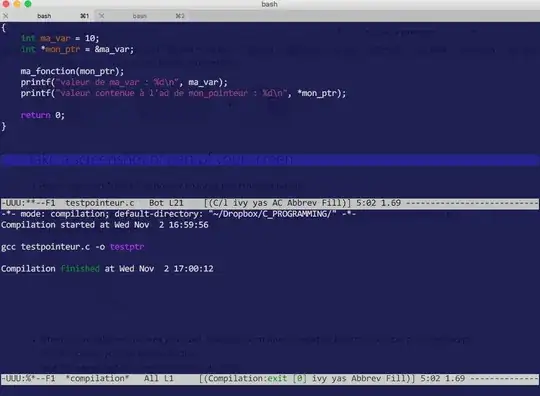
Task: Click the 'mode: compilation; default-directory' header line
Action: click(178, 214)
